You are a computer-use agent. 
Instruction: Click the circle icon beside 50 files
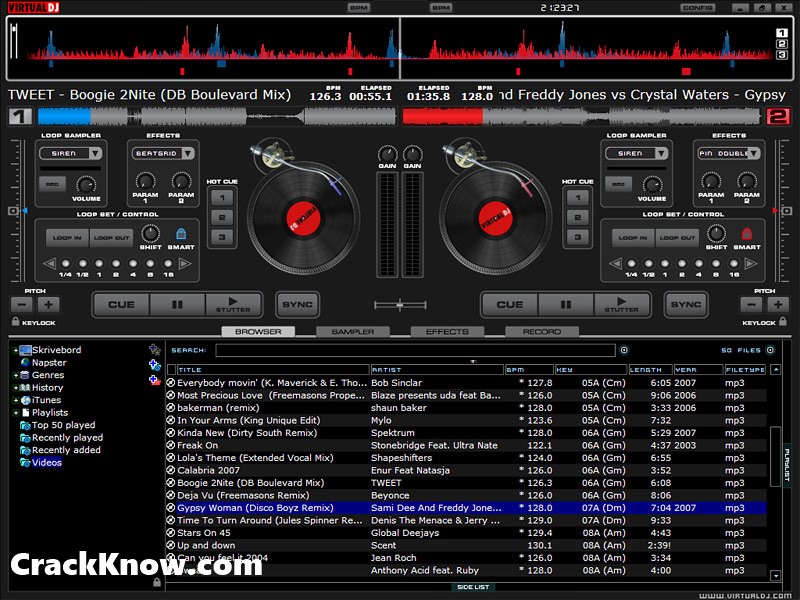click(770, 350)
